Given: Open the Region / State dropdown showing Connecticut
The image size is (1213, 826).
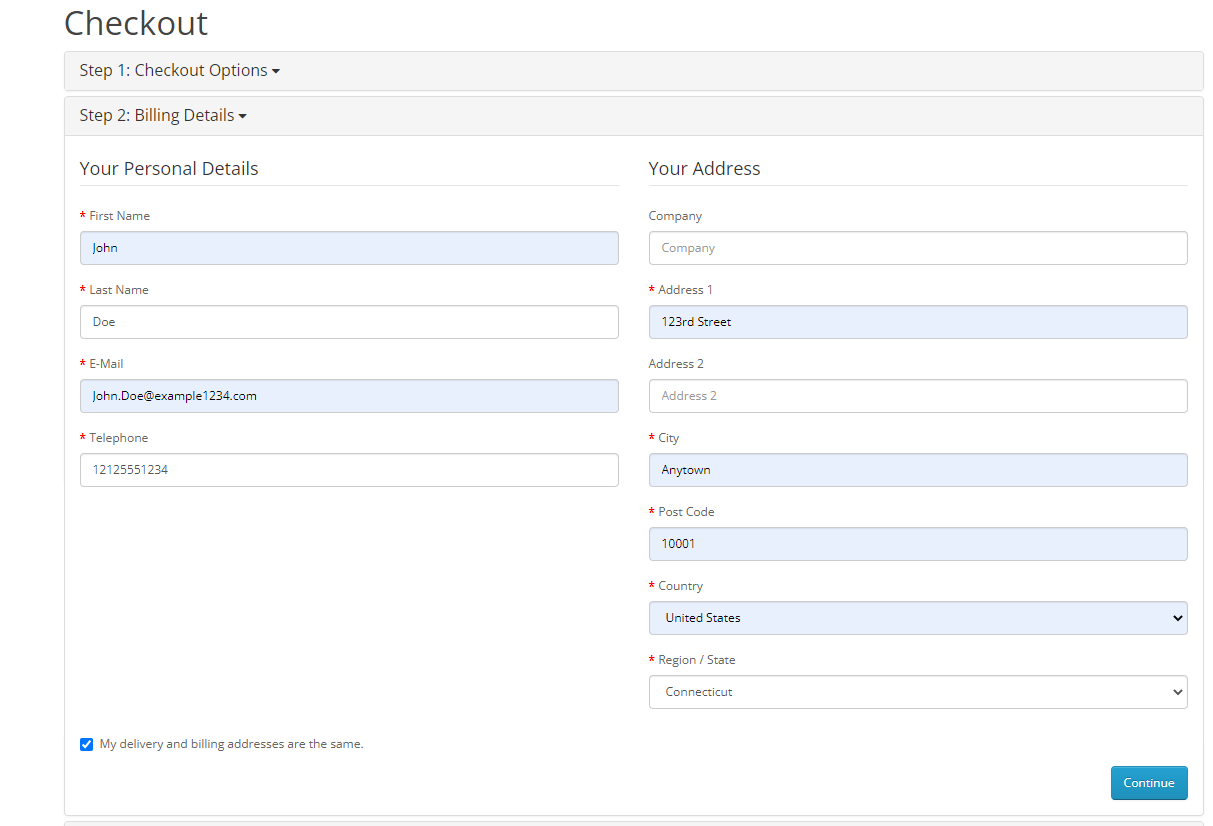Looking at the screenshot, I should [917, 692].
